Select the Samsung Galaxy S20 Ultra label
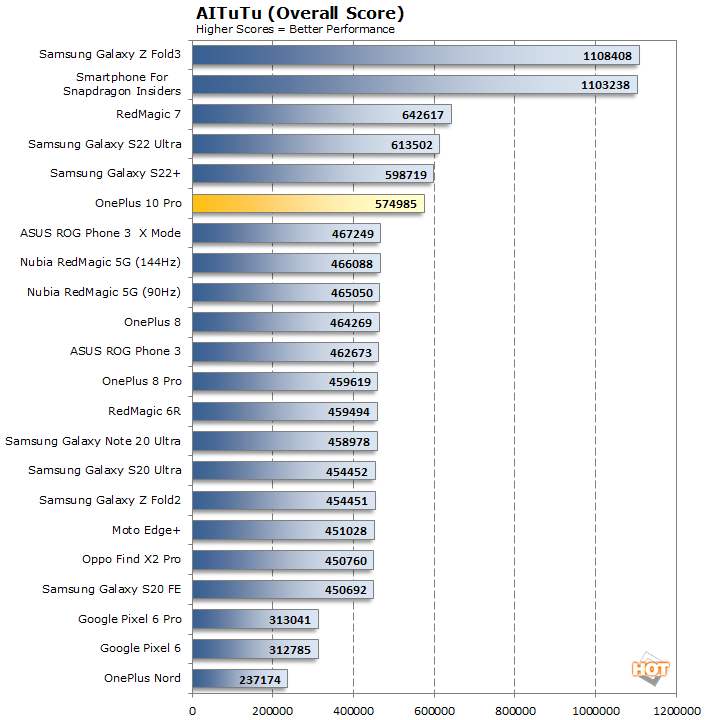The width and height of the screenshot is (708, 720). (x=105, y=470)
